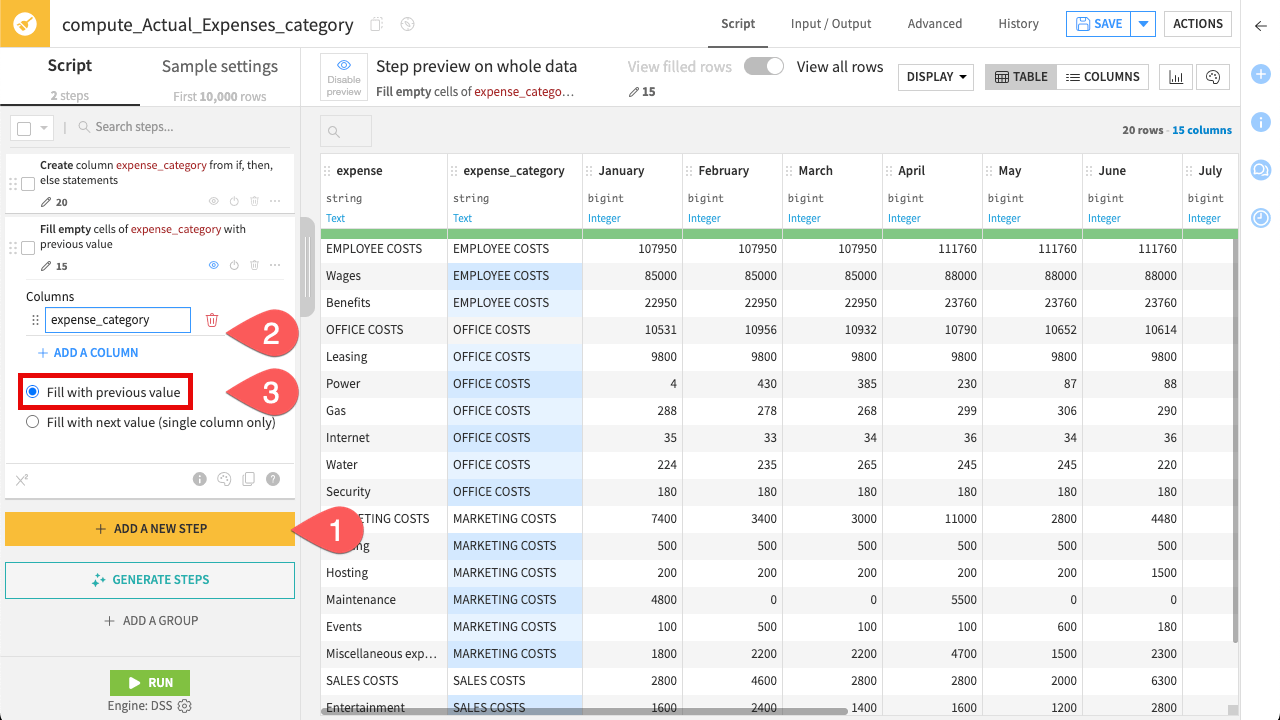
Task: Copy the step using copy icon
Action: point(248,479)
